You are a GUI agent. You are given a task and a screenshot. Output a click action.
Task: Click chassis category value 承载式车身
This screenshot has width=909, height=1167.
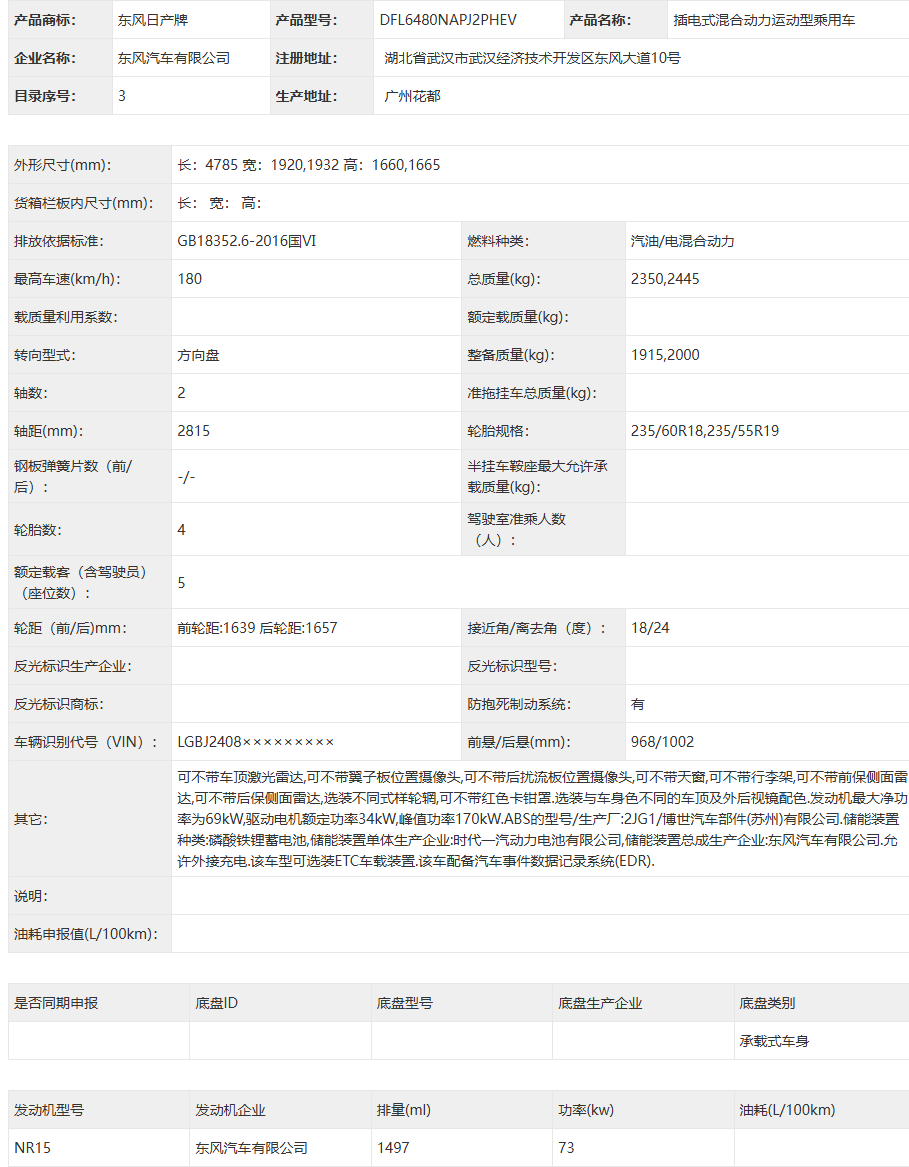774,1041
